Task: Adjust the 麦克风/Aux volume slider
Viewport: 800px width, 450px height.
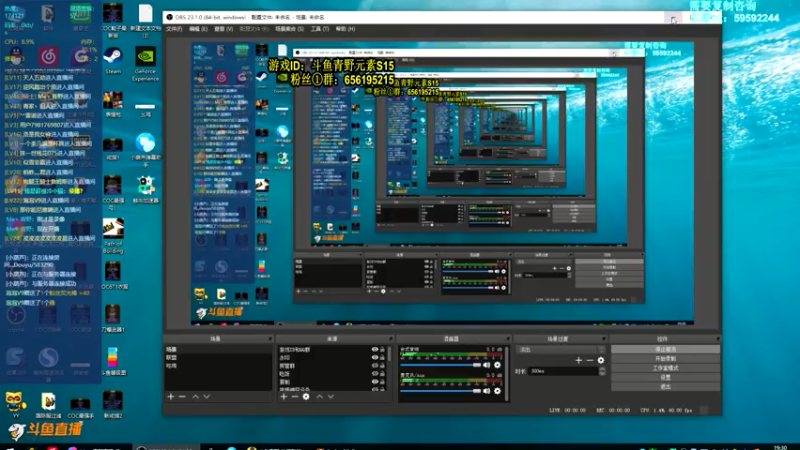Action: pyautogui.click(x=440, y=391)
